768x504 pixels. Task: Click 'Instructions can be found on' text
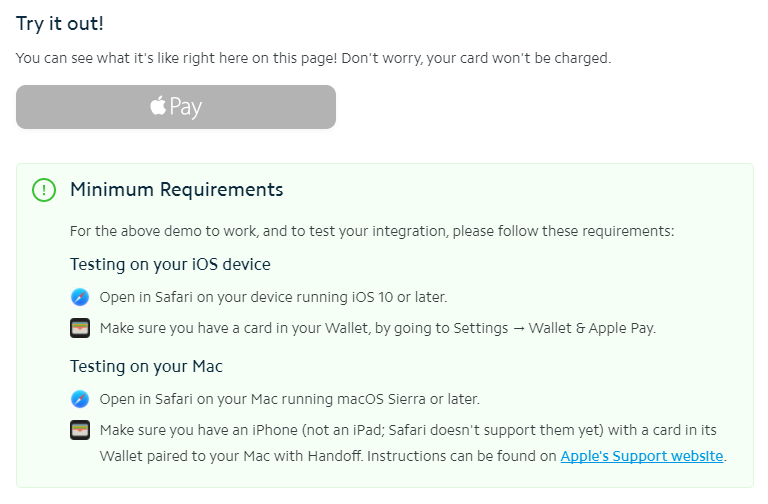click(x=461, y=456)
